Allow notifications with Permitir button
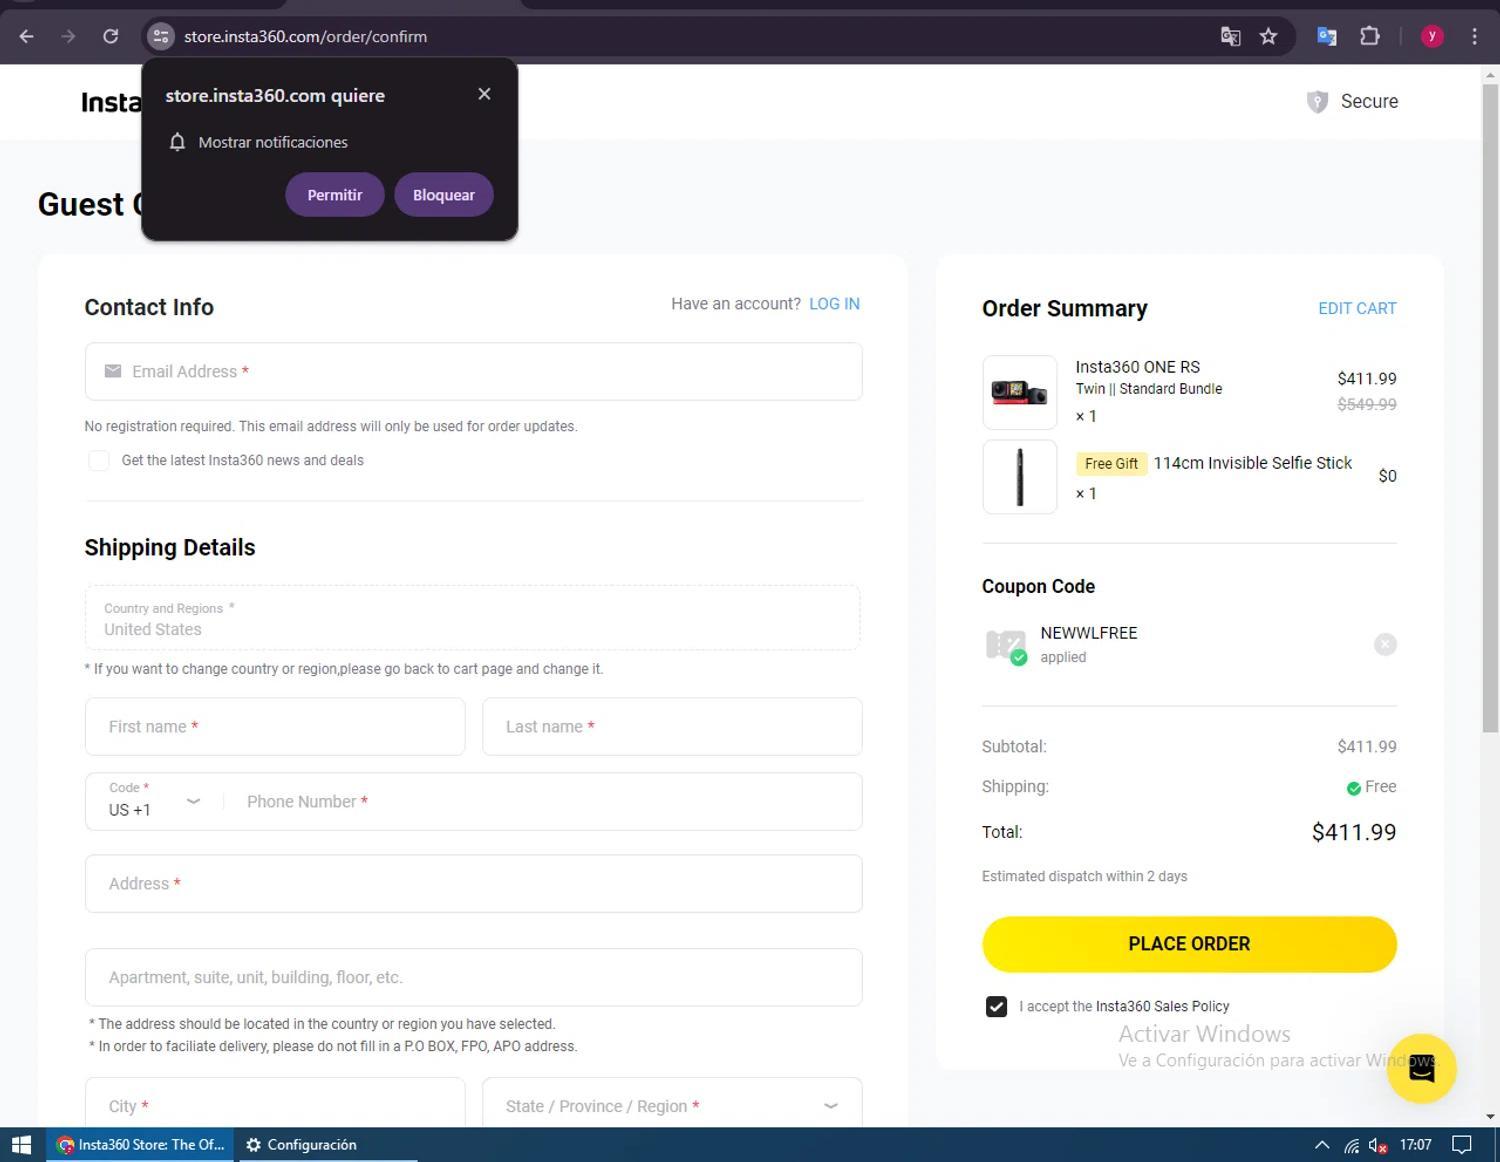Screen dimensions: 1500x1162 335,195
